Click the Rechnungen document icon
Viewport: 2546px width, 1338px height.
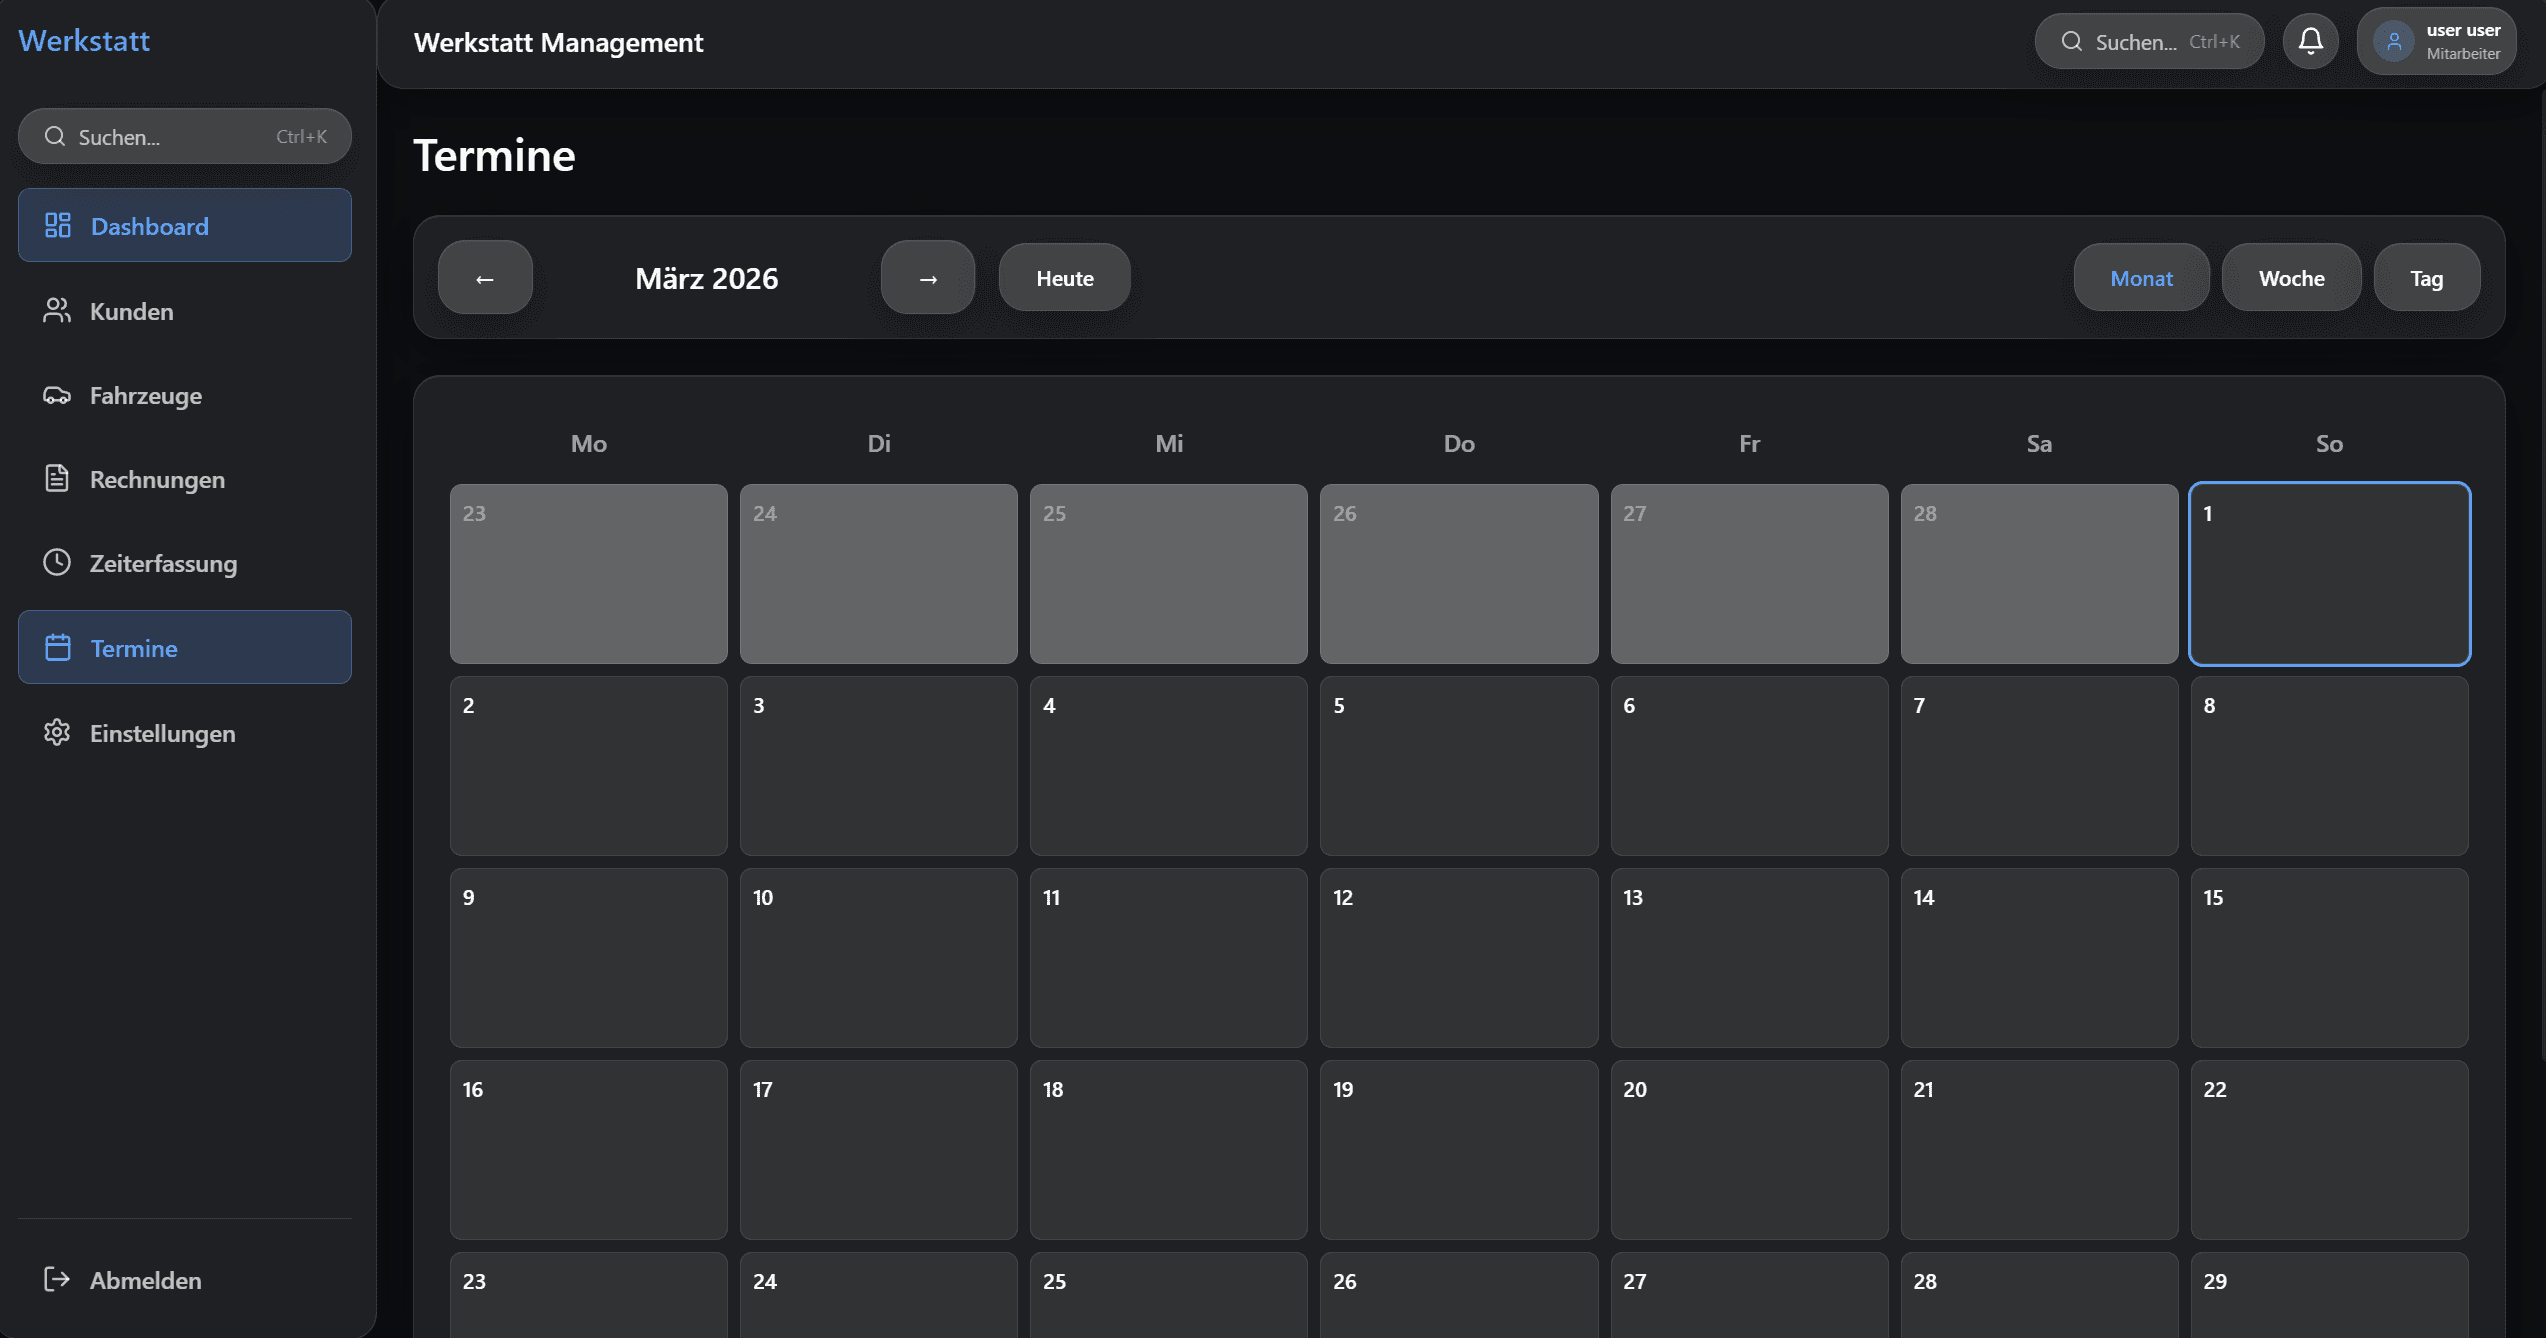point(57,479)
